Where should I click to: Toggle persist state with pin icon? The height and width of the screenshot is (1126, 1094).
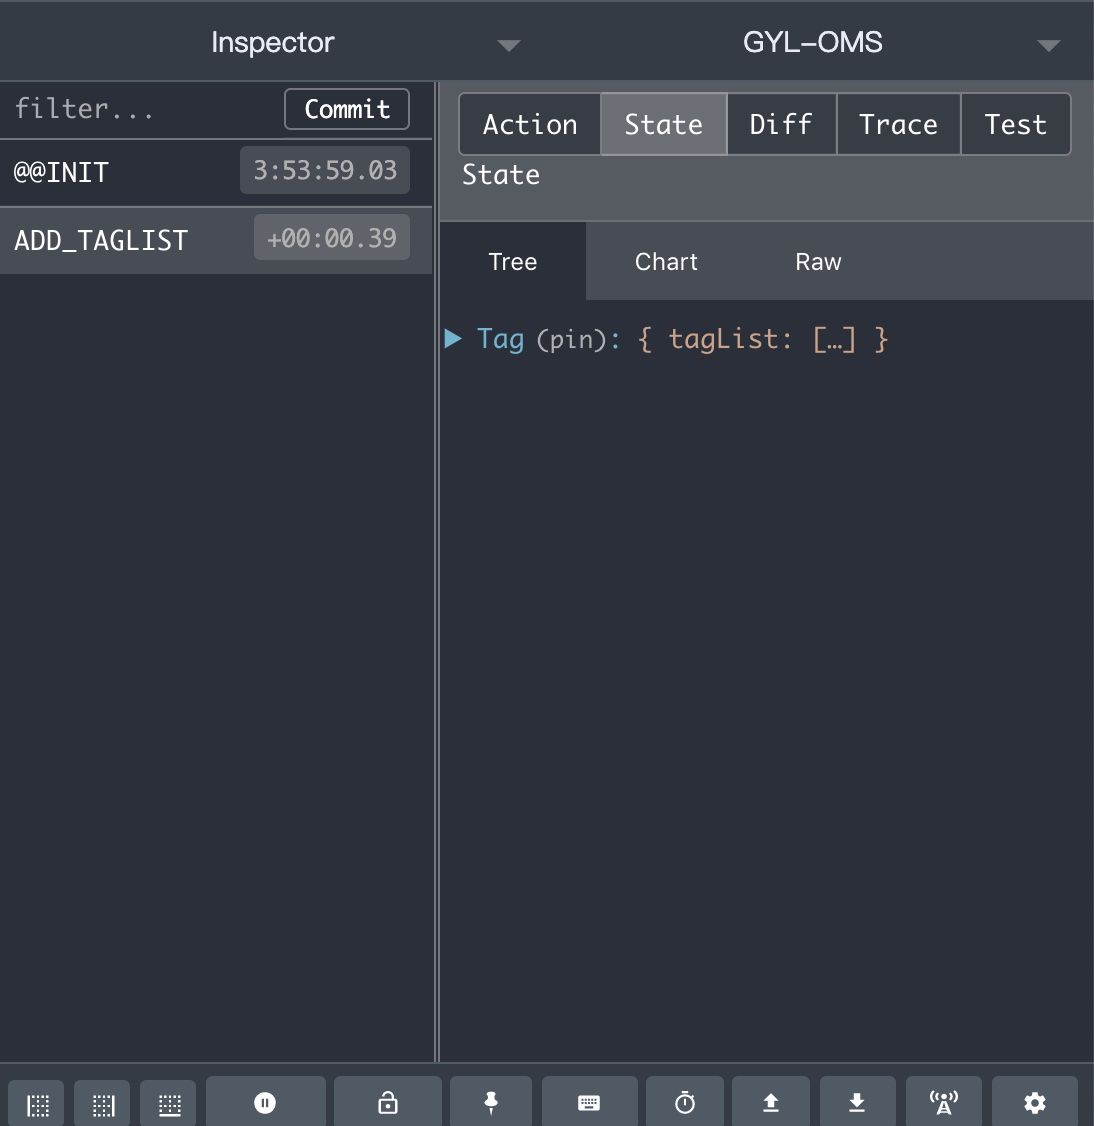pos(491,1102)
